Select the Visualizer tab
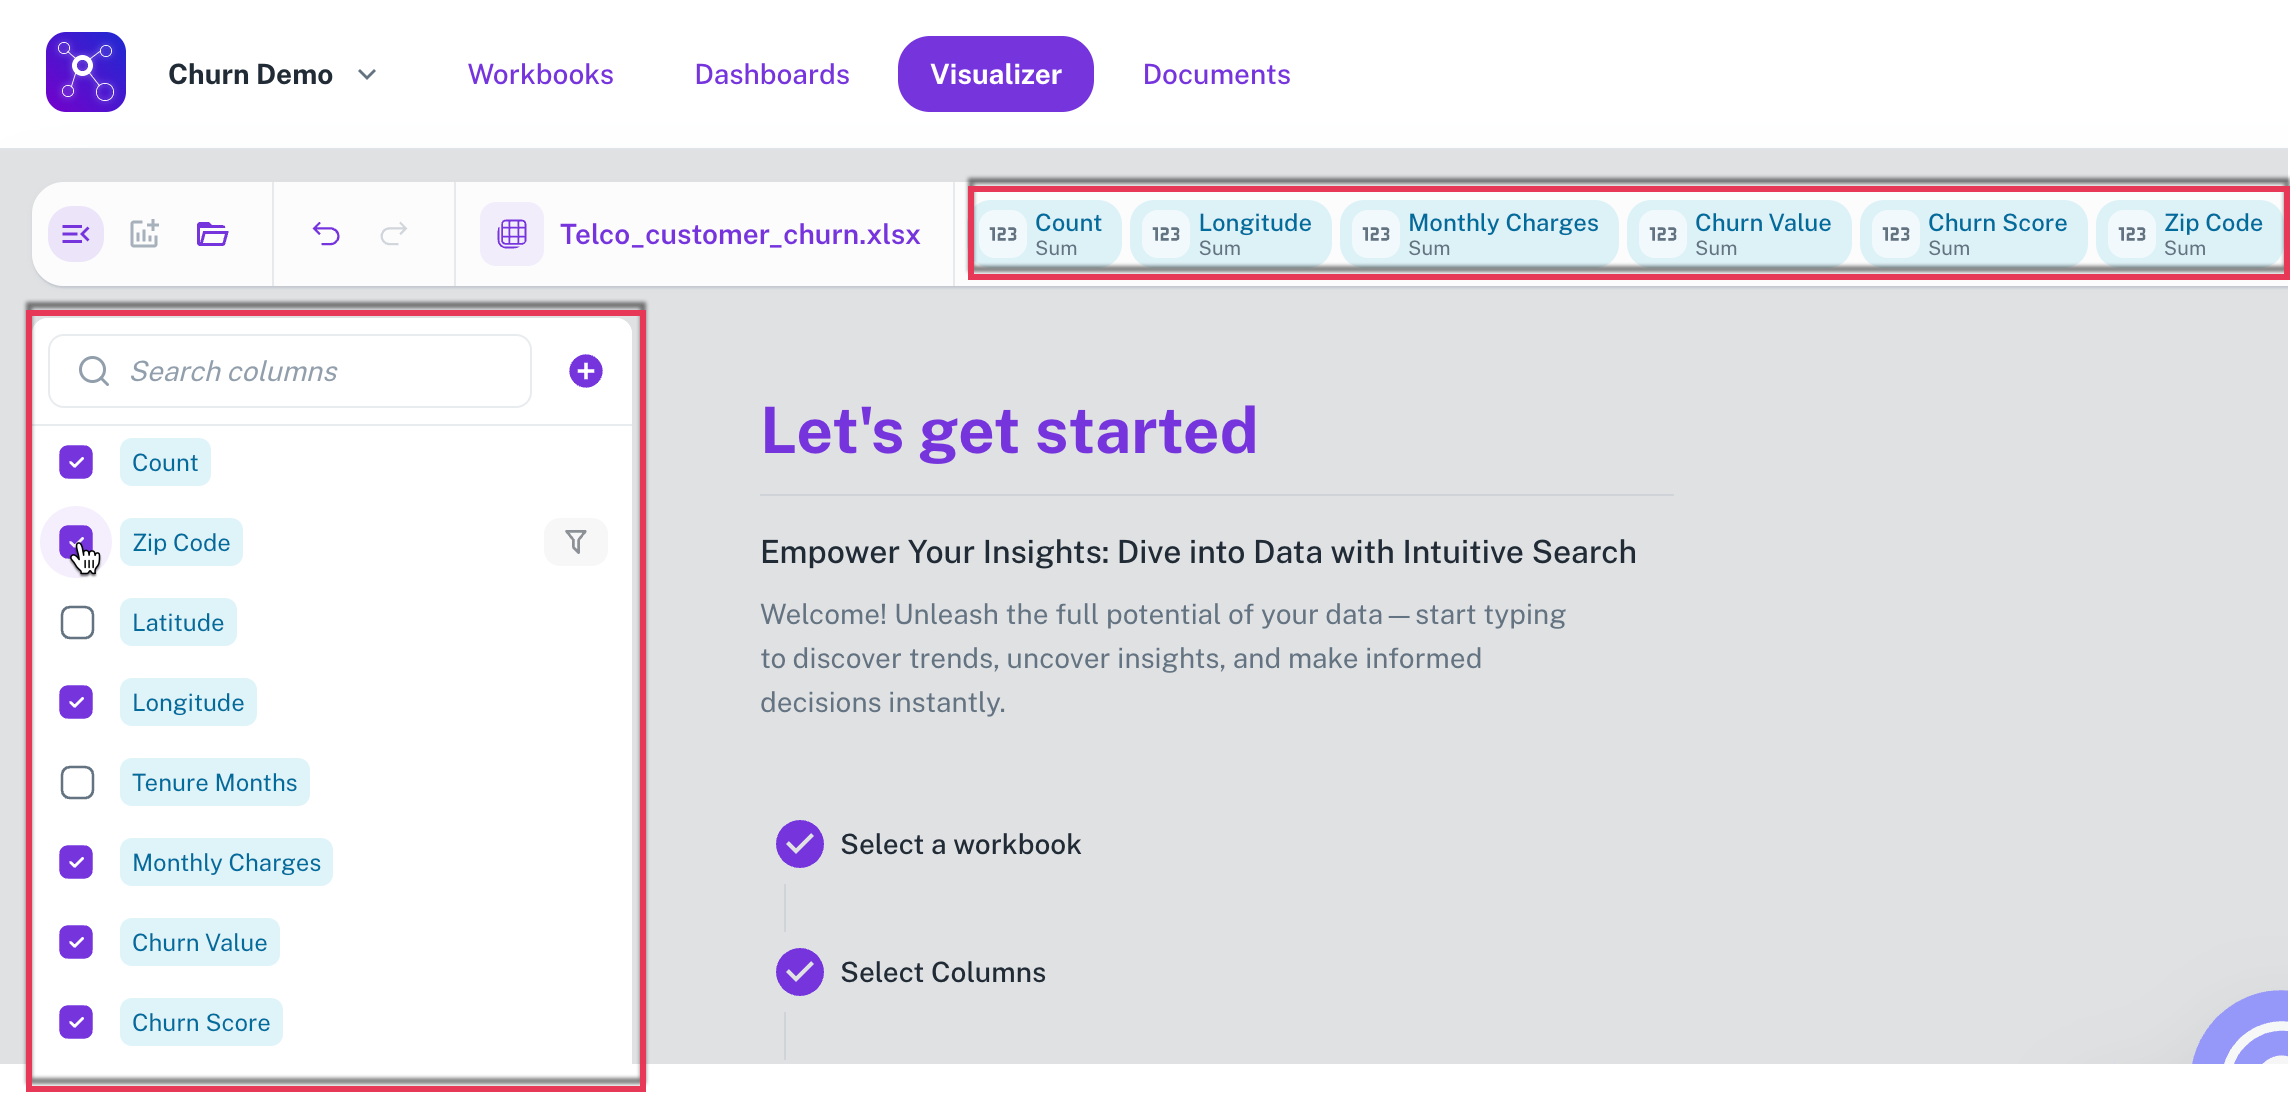 pos(996,74)
